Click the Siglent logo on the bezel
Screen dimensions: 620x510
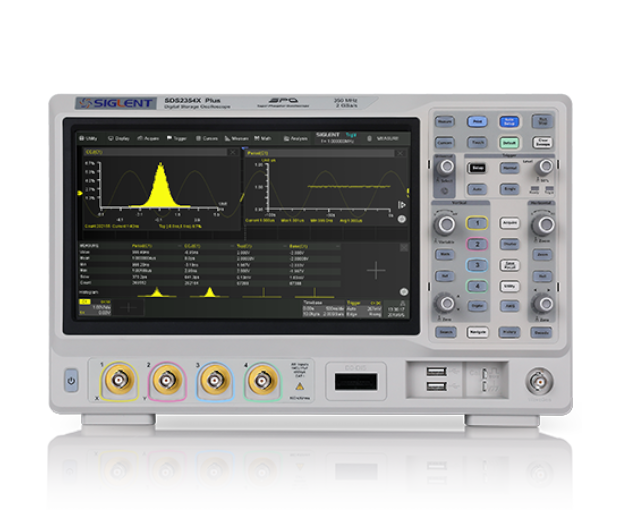pos(103,103)
